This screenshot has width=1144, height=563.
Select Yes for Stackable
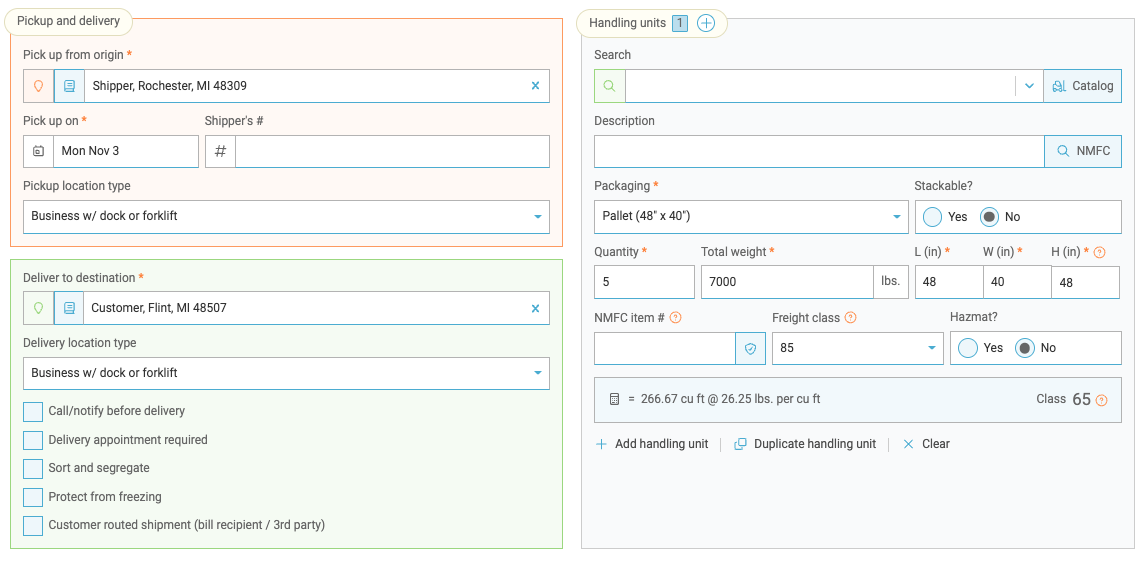point(933,217)
